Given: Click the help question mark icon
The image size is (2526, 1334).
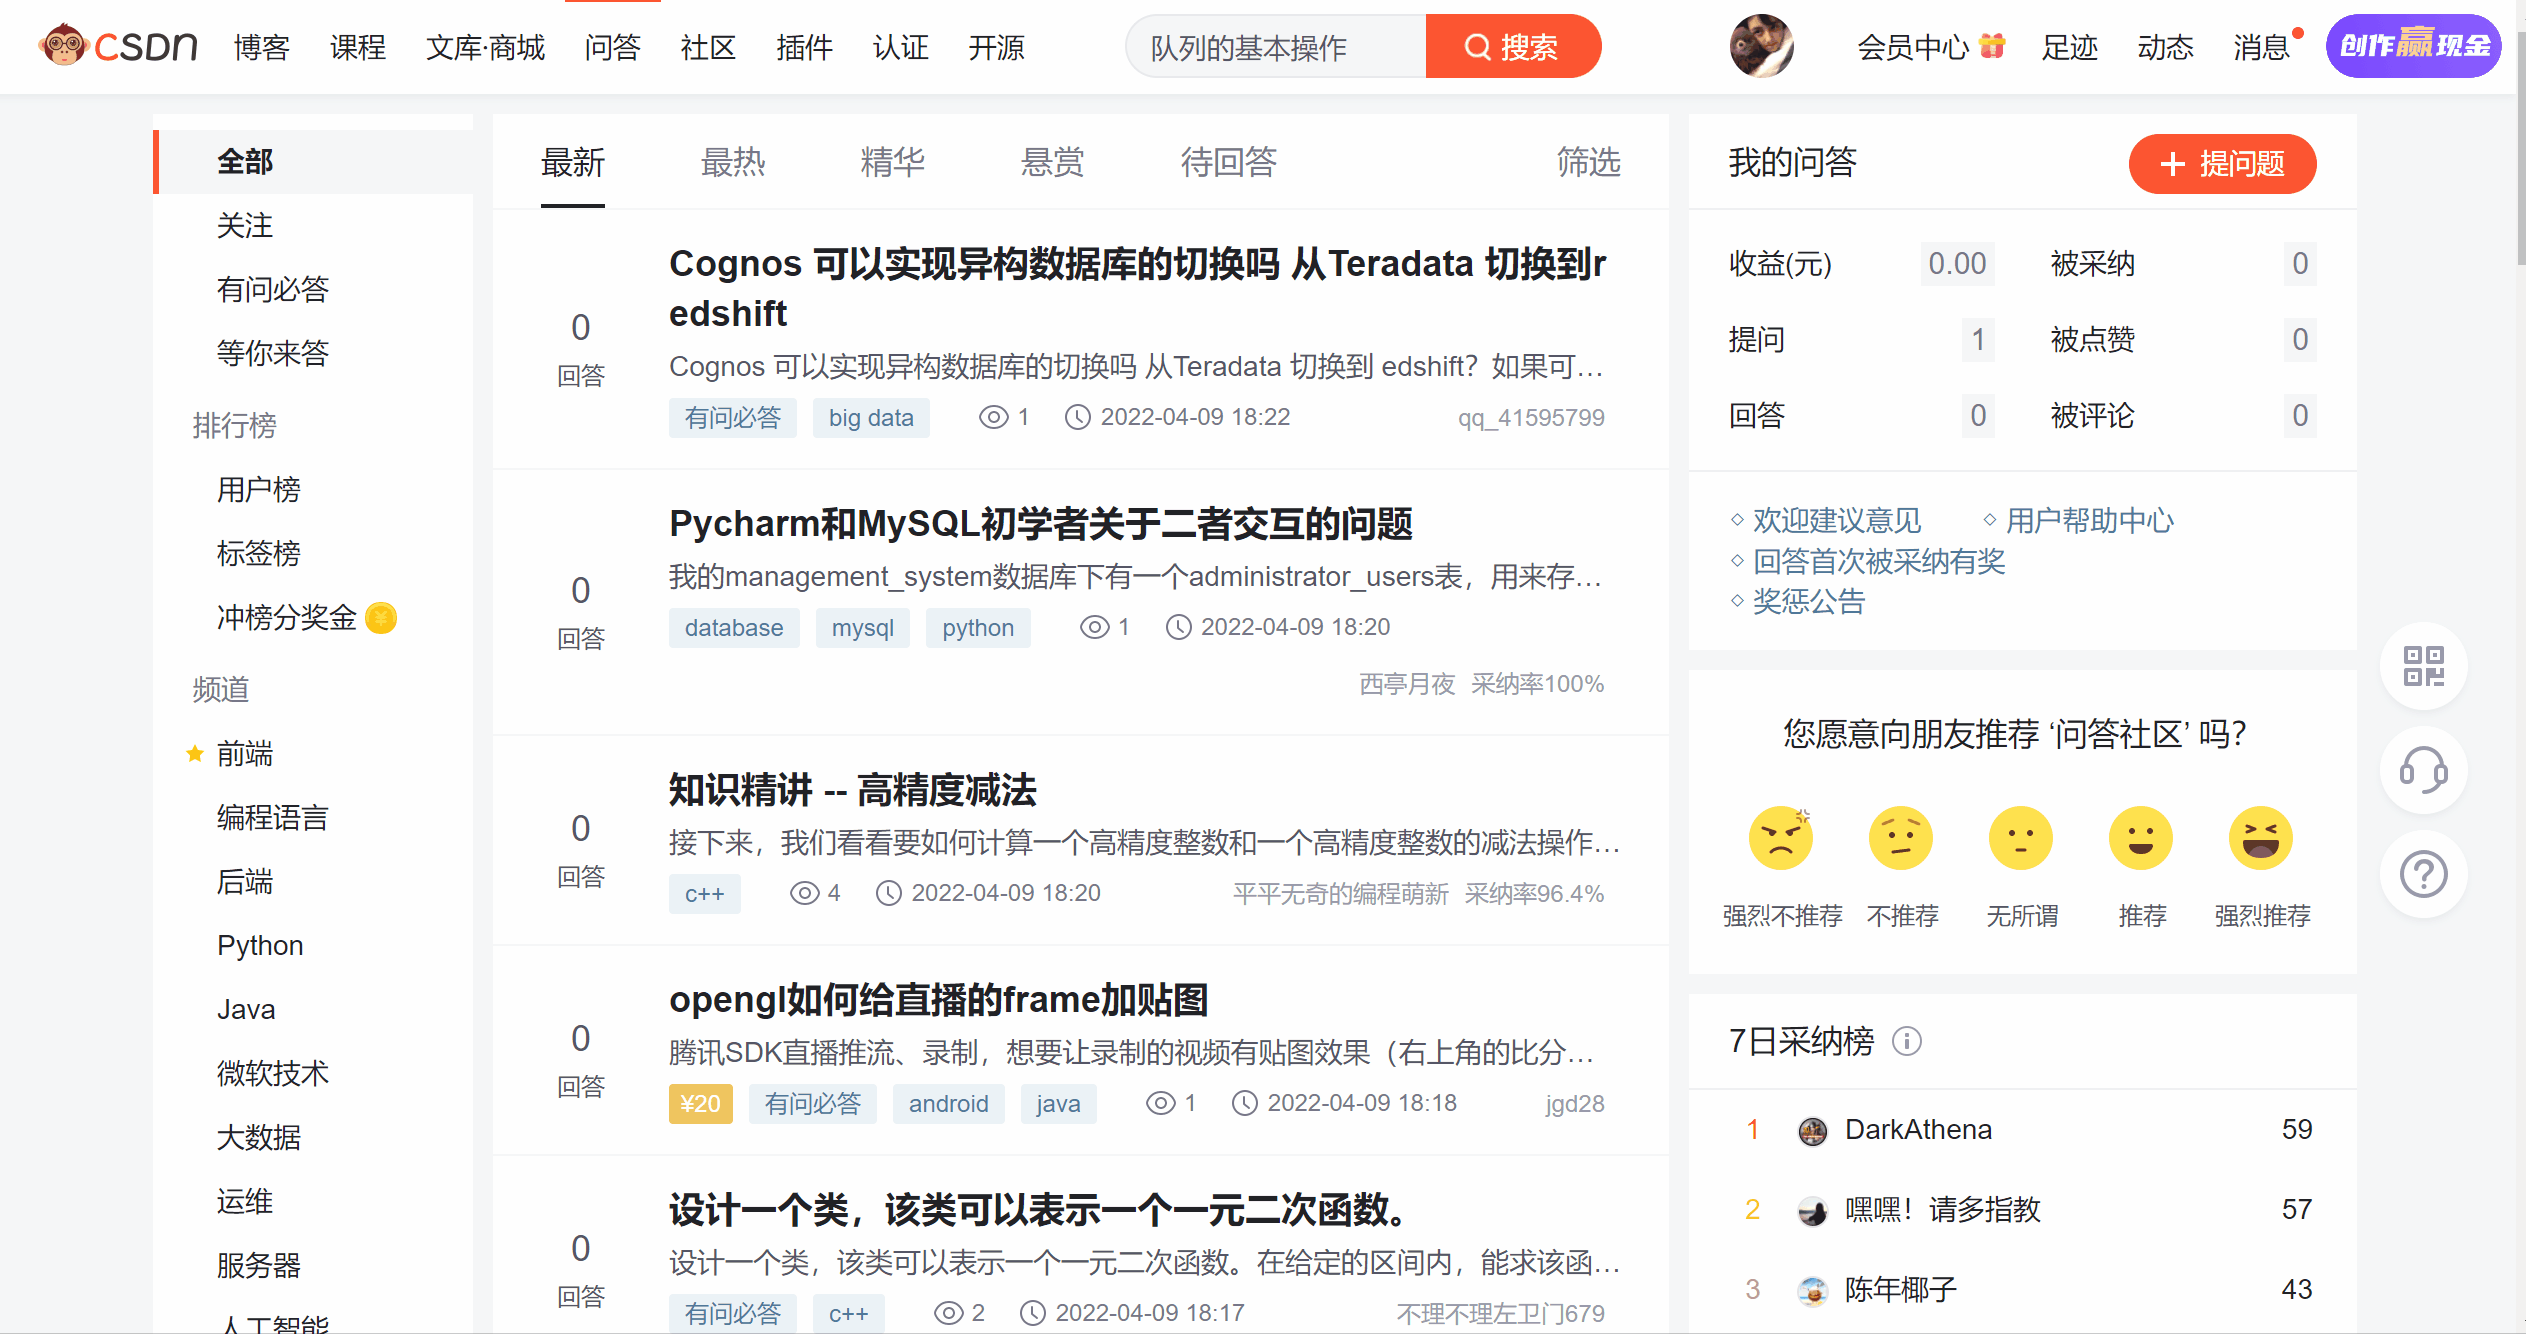Looking at the screenshot, I should tap(2423, 874).
